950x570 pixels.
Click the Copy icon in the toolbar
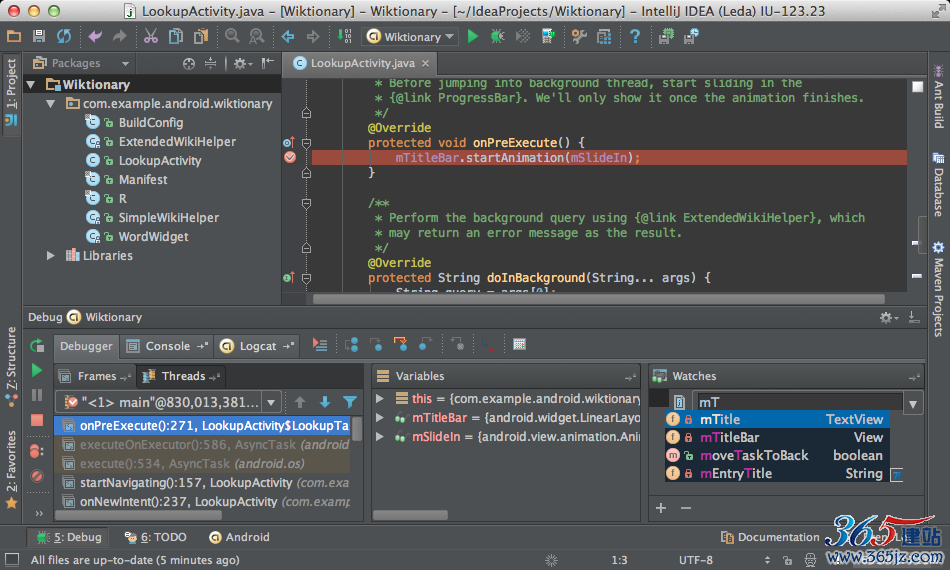[x=176, y=36]
